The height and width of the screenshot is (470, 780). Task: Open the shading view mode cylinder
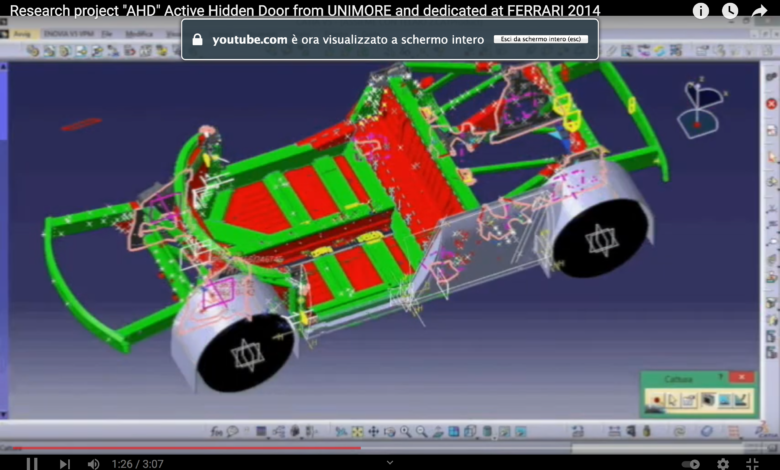(x=488, y=431)
